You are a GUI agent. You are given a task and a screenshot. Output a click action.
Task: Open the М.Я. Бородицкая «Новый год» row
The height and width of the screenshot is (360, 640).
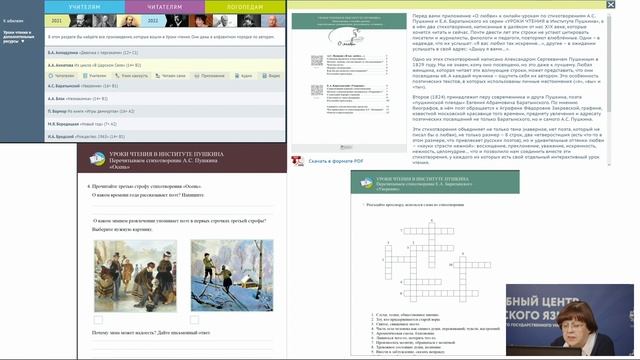(x=165, y=124)
